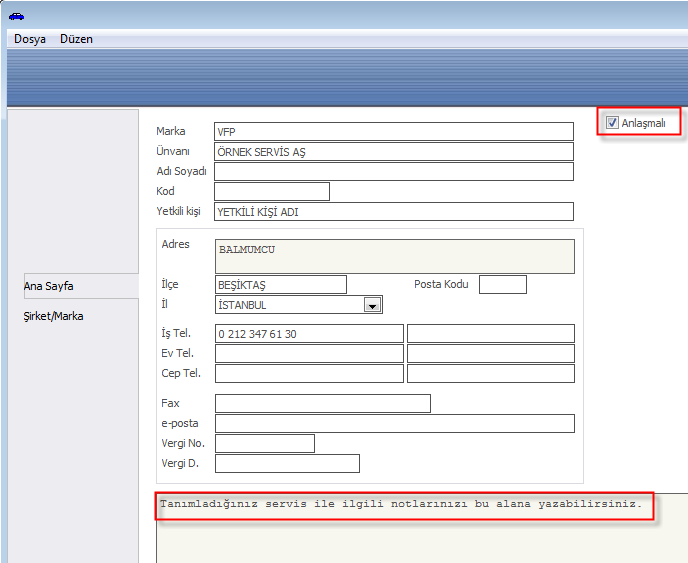The image size is (688, 563).
Task: Click into the Kod input box
Action: pos(271,192)
